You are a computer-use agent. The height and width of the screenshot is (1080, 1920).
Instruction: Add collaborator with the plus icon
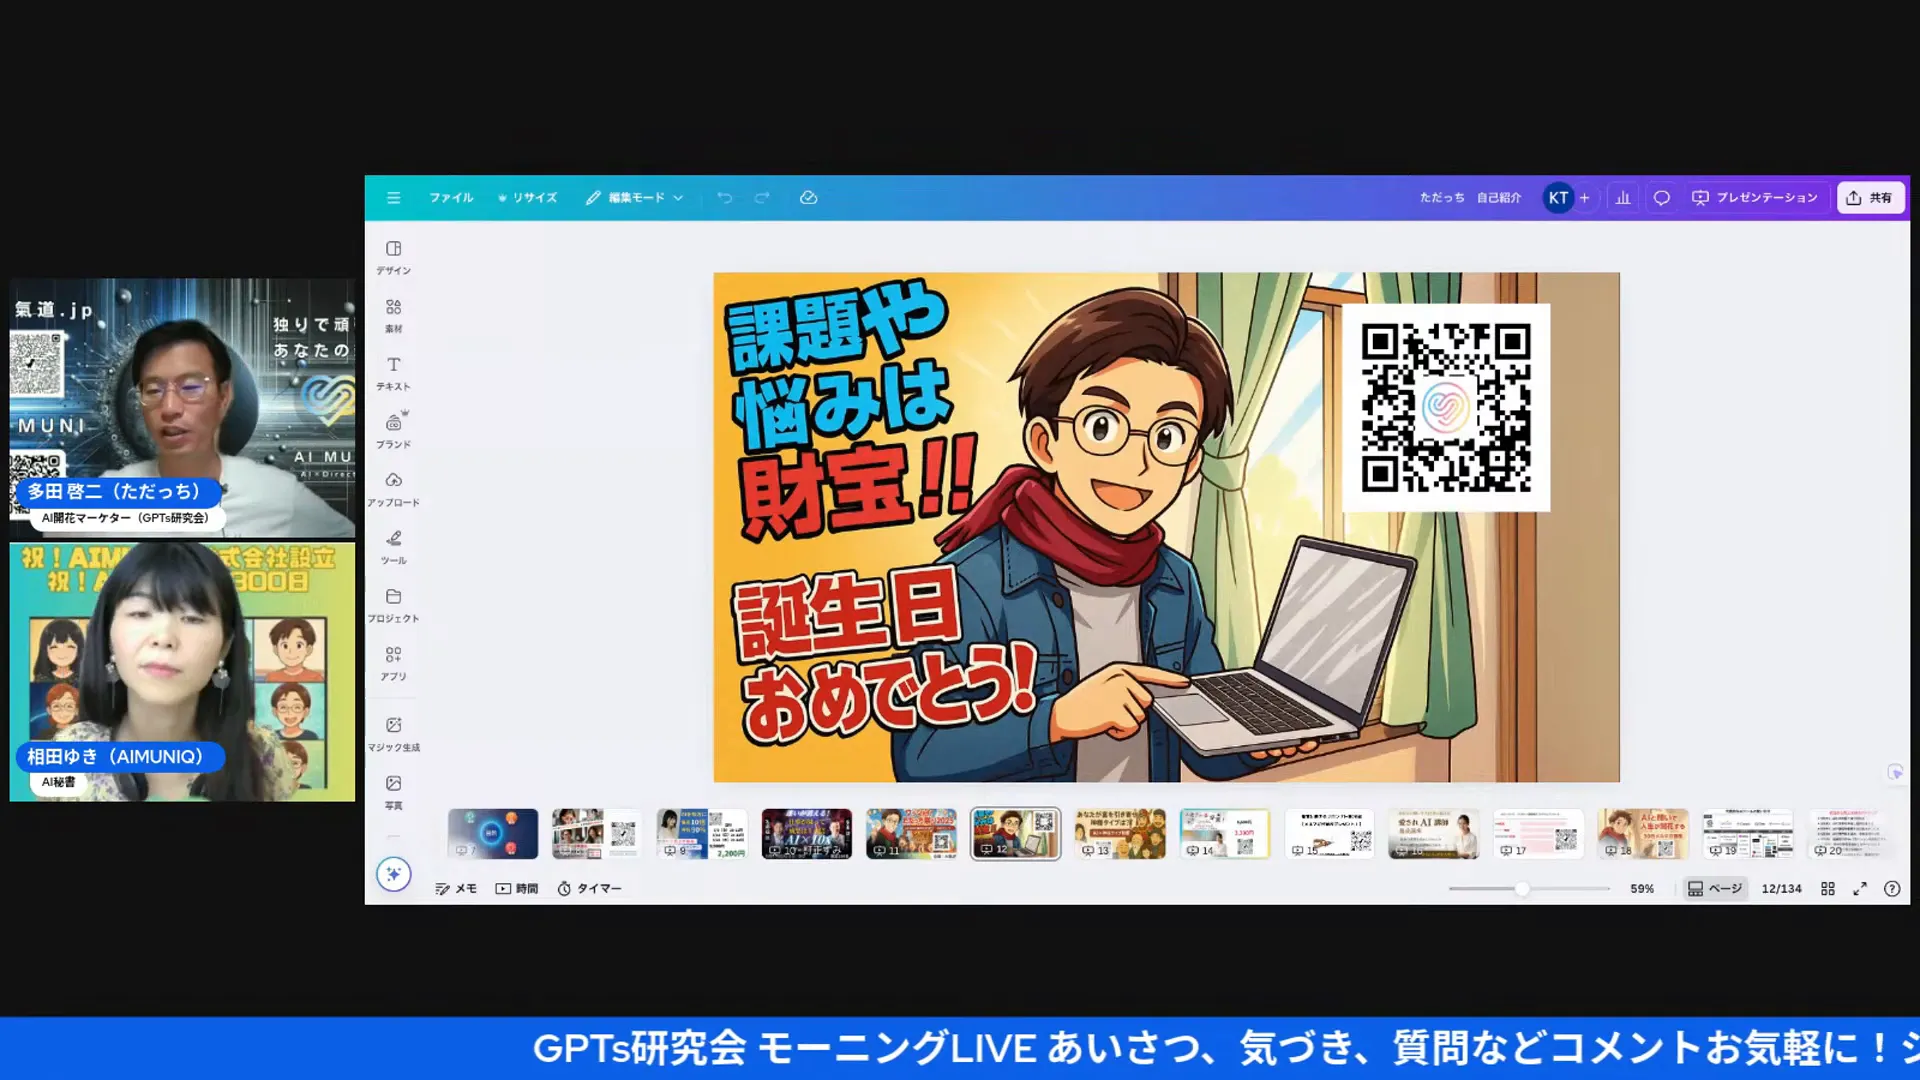click(x=1584, y=198)
